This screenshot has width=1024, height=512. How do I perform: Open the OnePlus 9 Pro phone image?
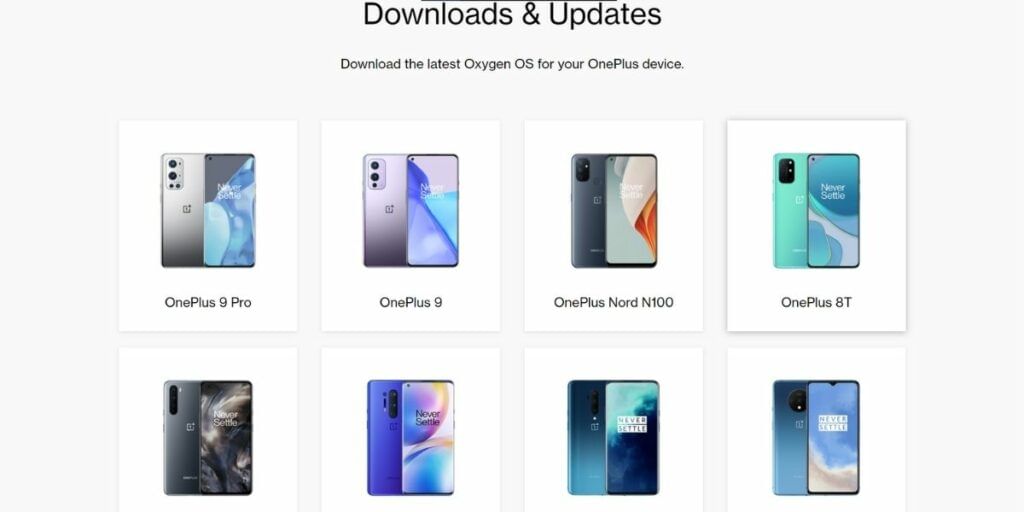point(208,210)
